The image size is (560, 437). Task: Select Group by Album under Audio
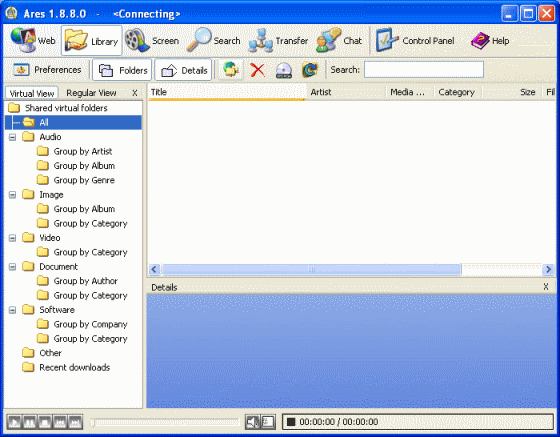coord(76,166)
